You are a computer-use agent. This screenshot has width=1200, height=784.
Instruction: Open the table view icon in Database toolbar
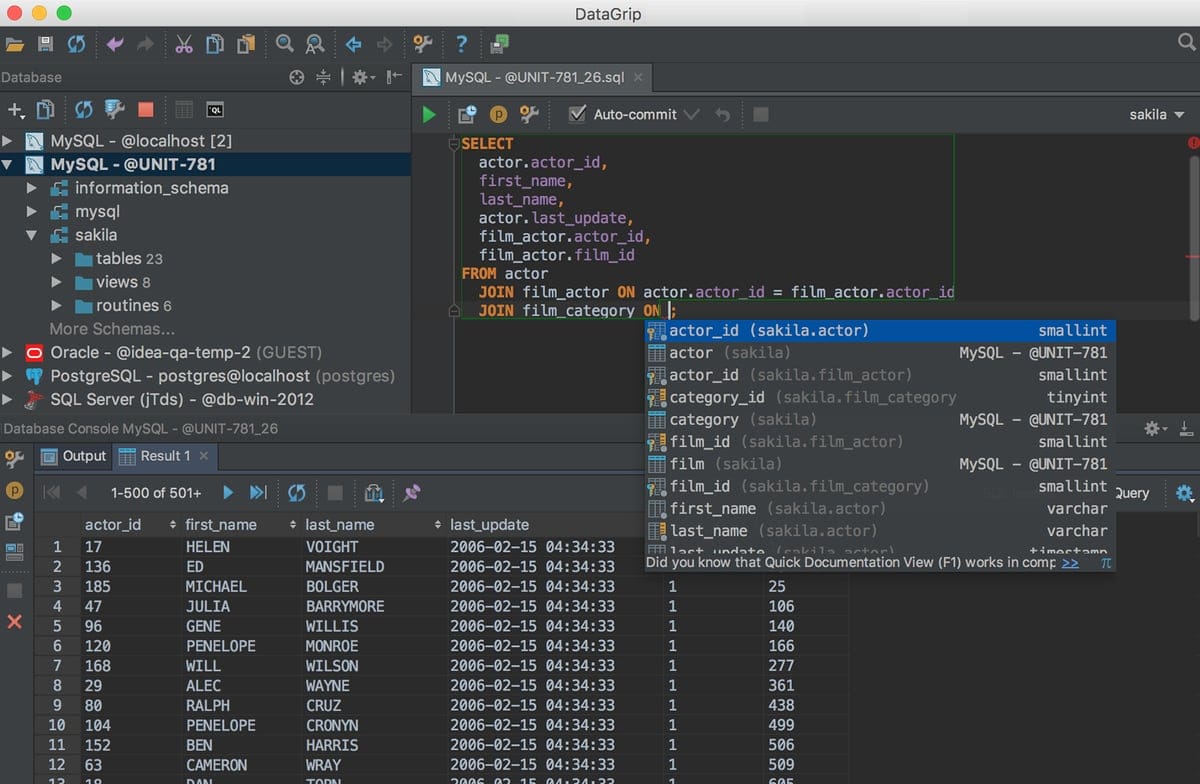tap(186, 109)
